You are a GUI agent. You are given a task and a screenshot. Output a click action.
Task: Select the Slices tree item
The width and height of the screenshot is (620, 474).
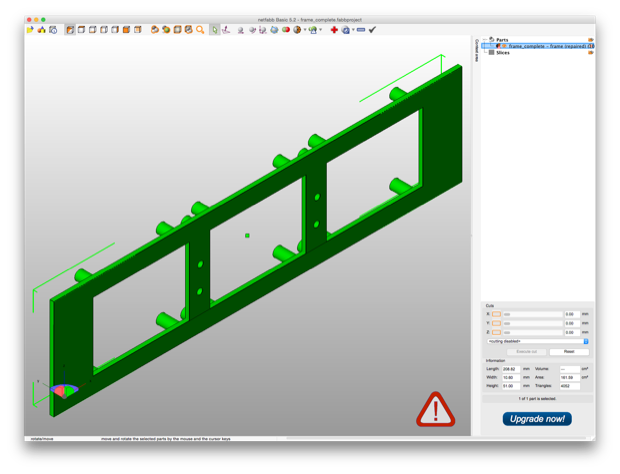point(503,53)
